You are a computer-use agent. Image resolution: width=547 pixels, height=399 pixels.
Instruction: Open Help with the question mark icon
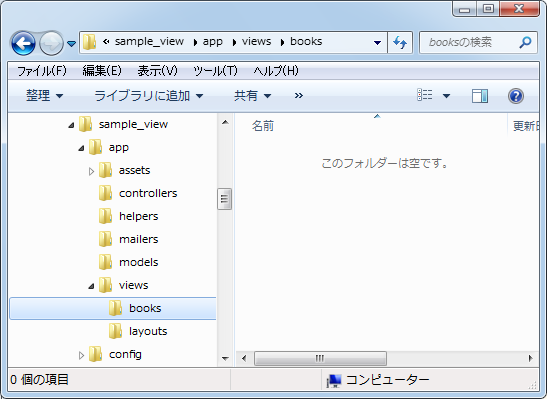coord(516,96)
